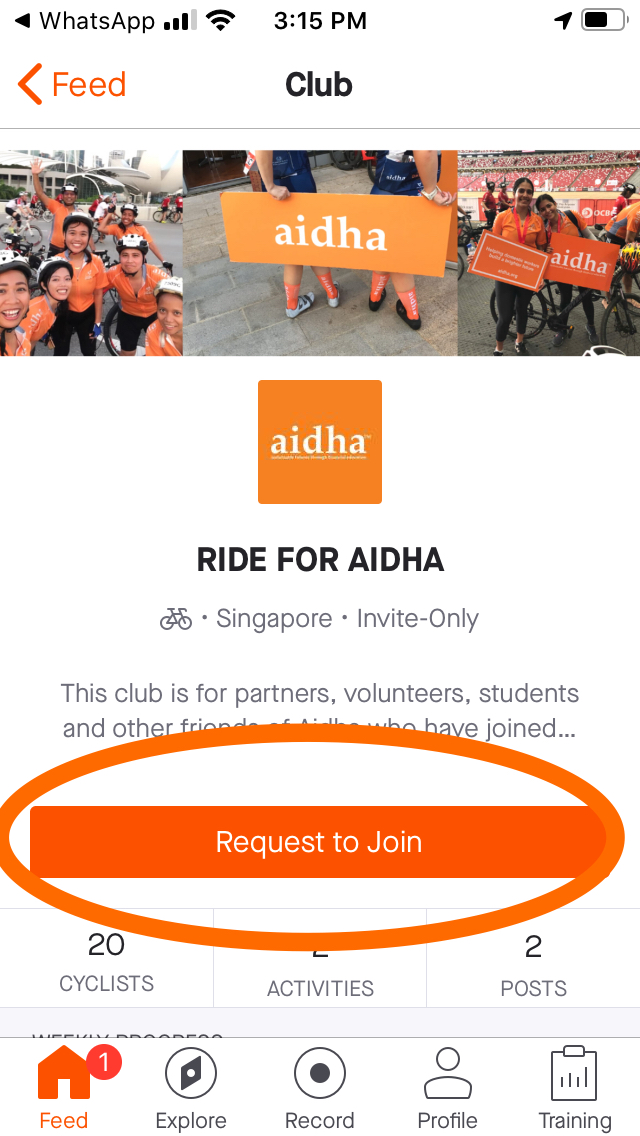
Task: Tap the aidha club logo
Action: click(x=320, y=442)
